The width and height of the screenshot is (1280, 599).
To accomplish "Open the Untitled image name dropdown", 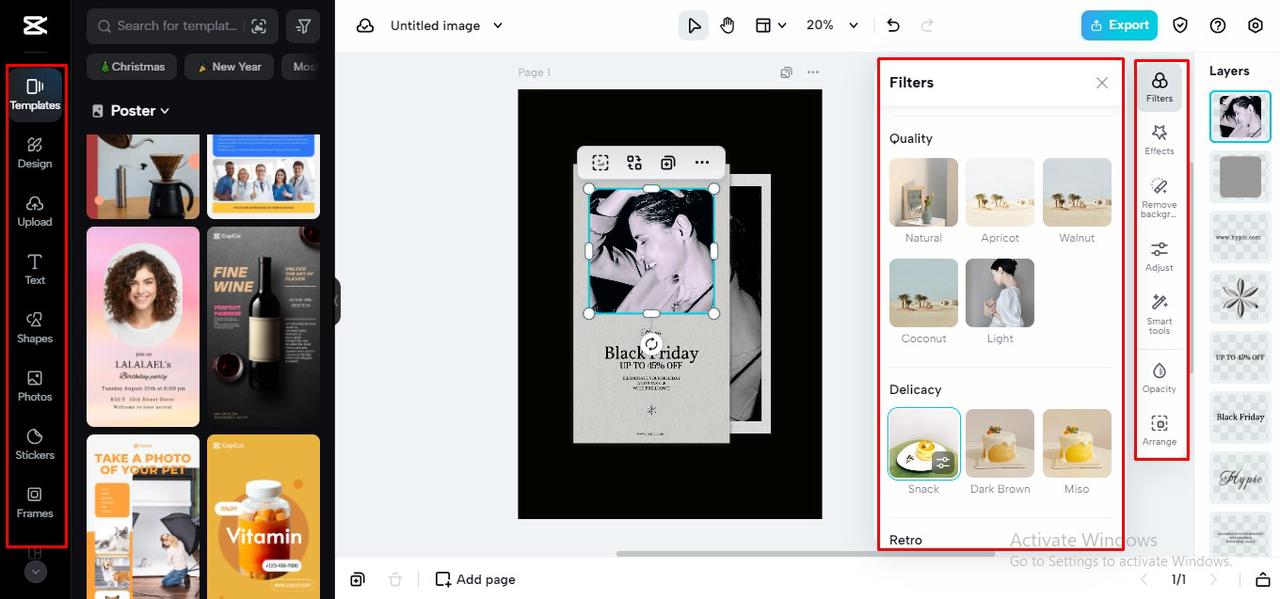I will pyautogui.click(x=447, y=25).
